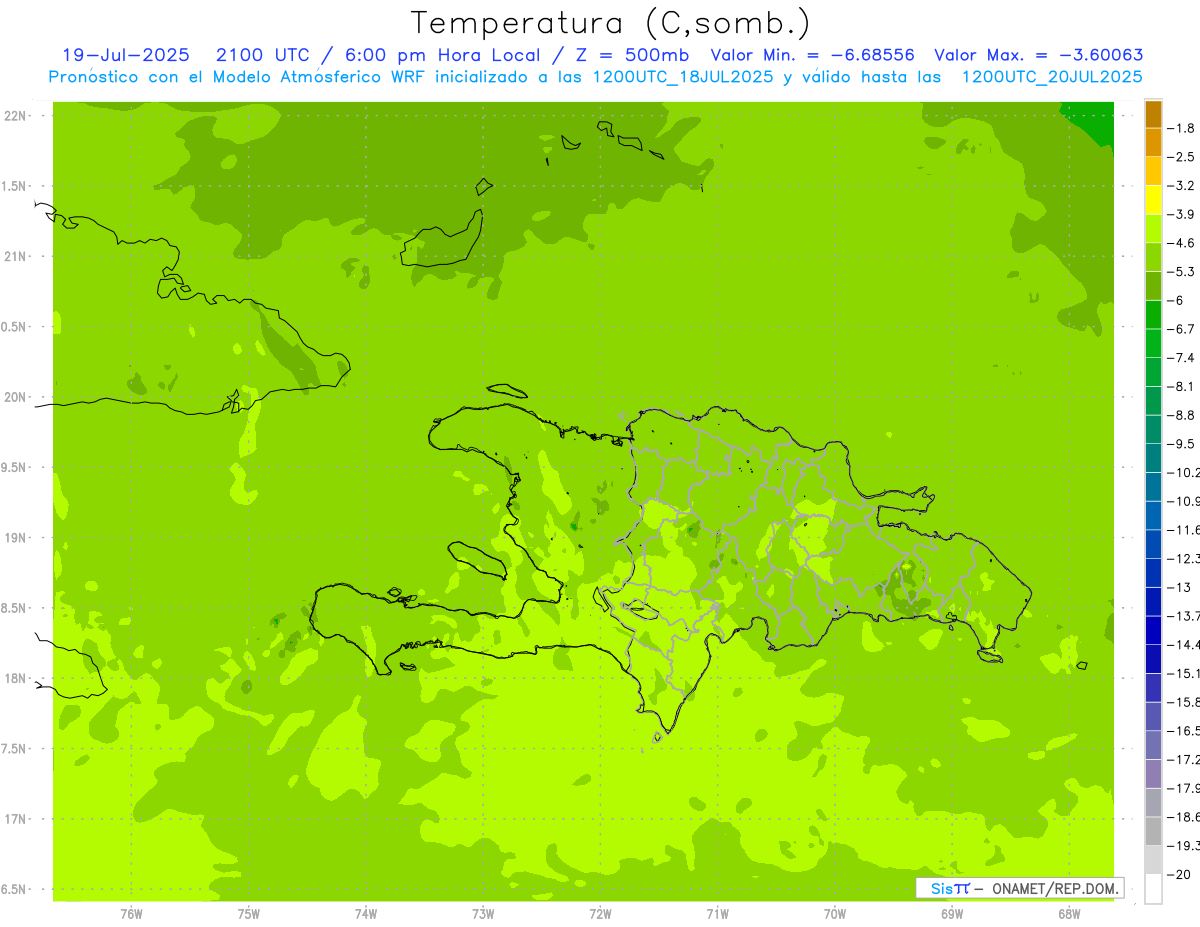The width and height of the screenshot is (1200, 927).
Task: Click the "-6.7" color scale label
Action: click(1181, 329)
